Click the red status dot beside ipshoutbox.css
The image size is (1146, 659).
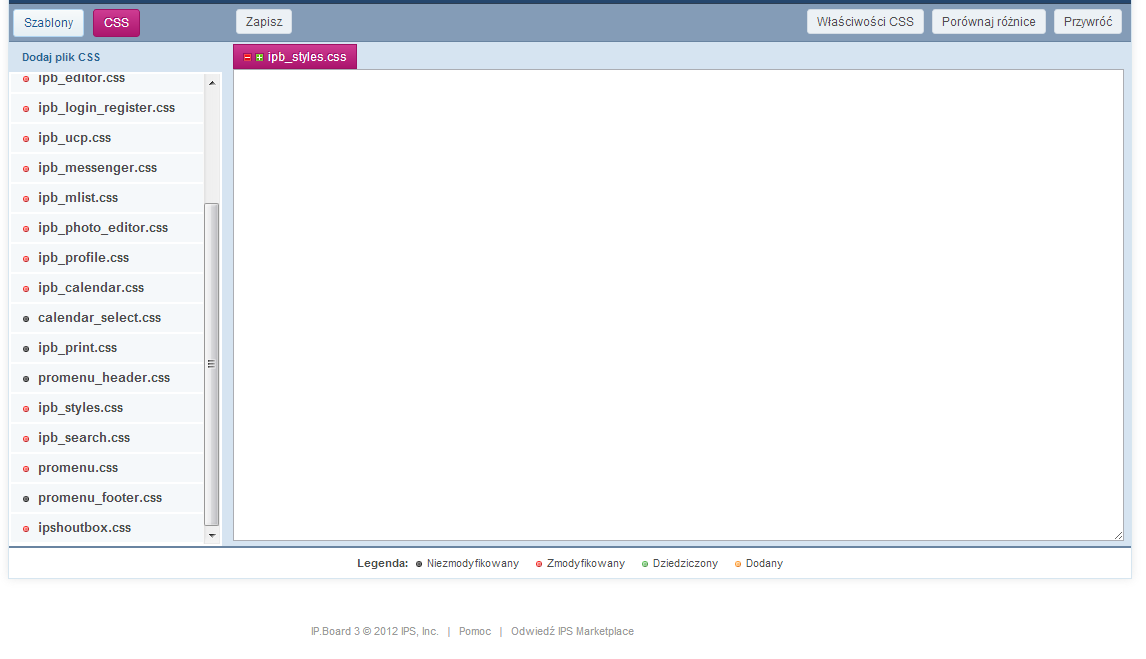coord(26,529)
